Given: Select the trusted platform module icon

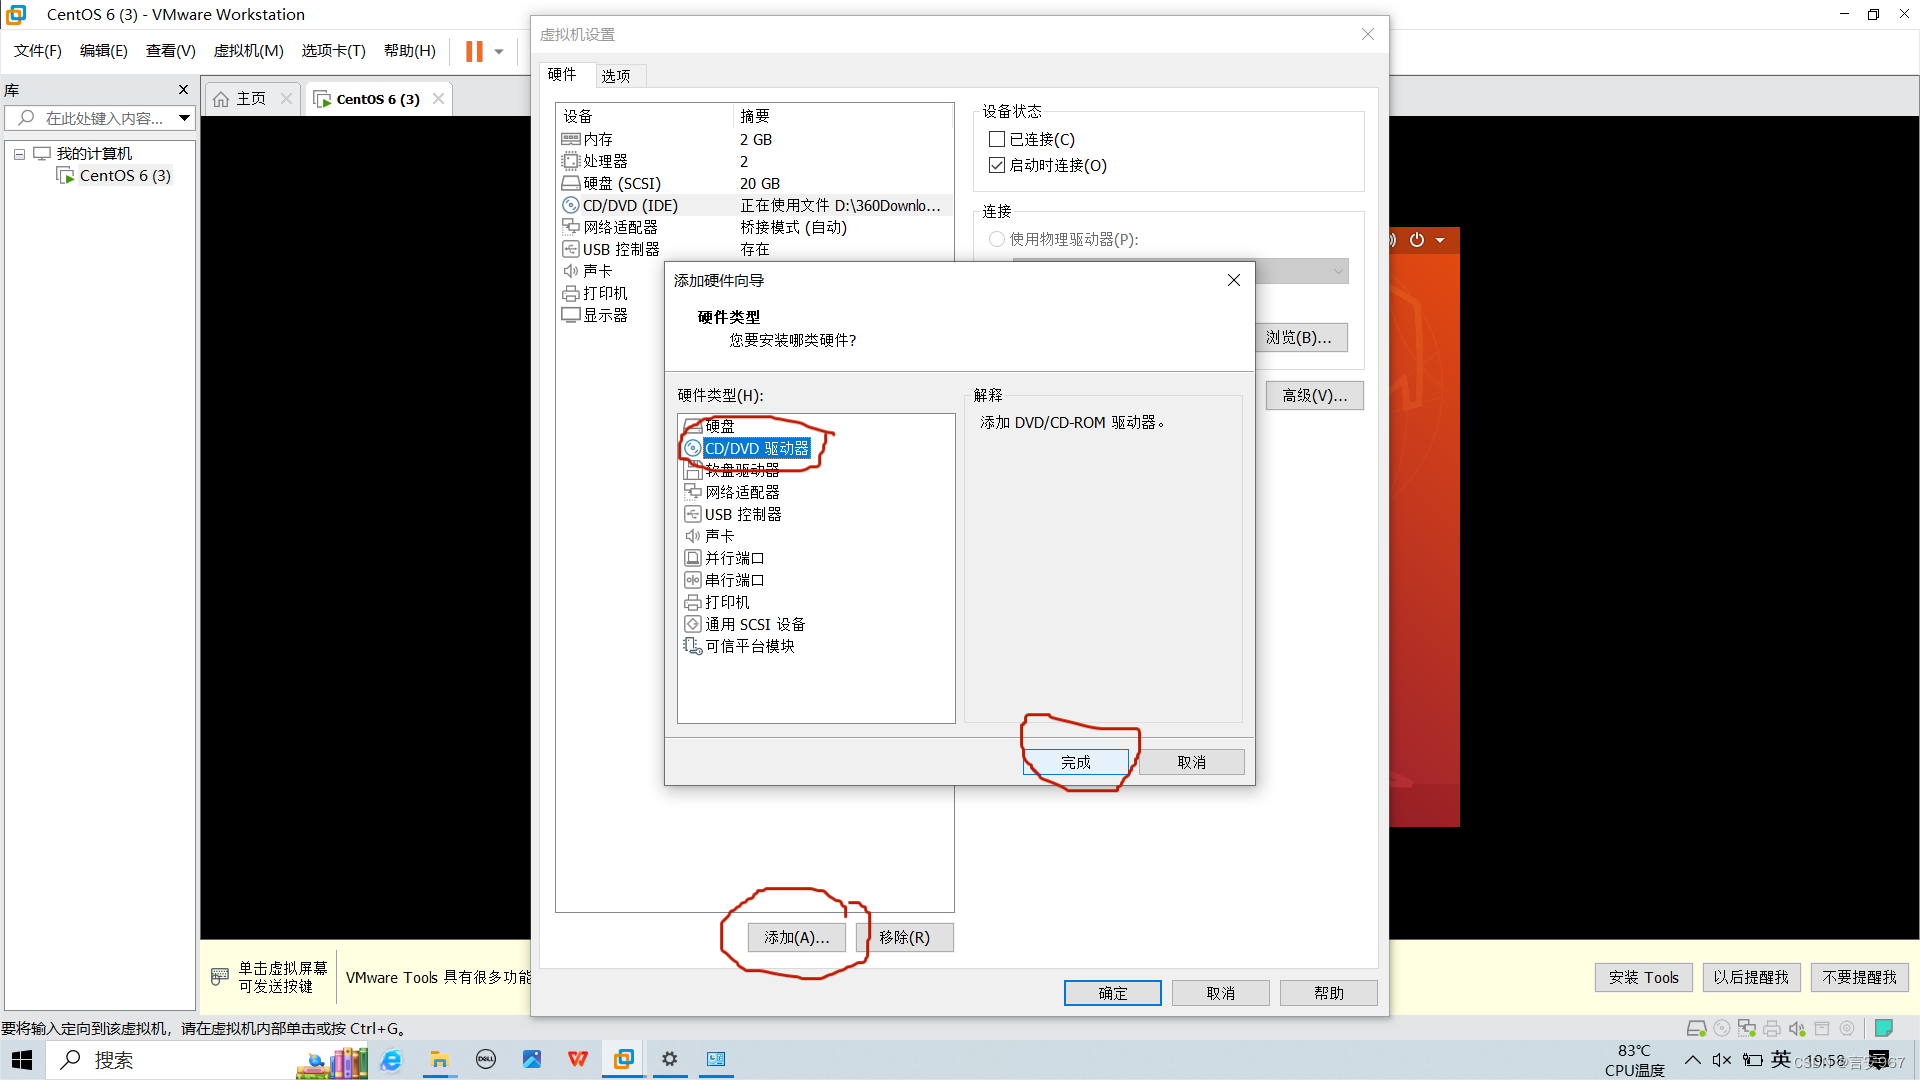Looking at the screenshot, I should click(692, 646).
